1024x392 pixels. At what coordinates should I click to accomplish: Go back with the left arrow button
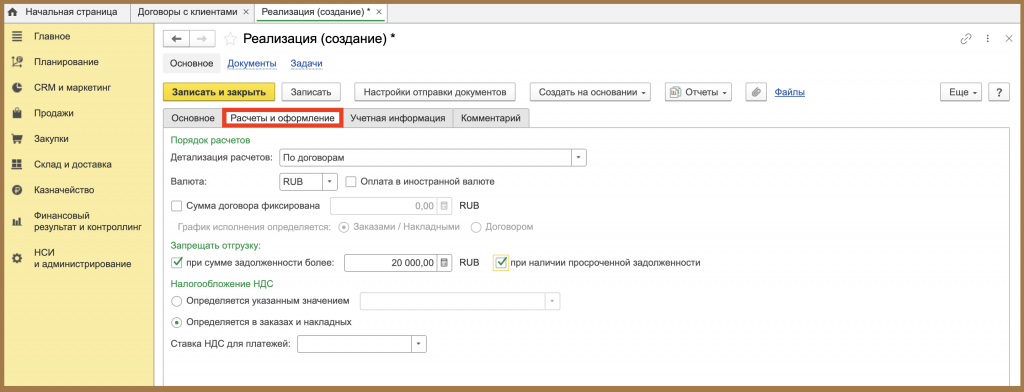point(176,39)
